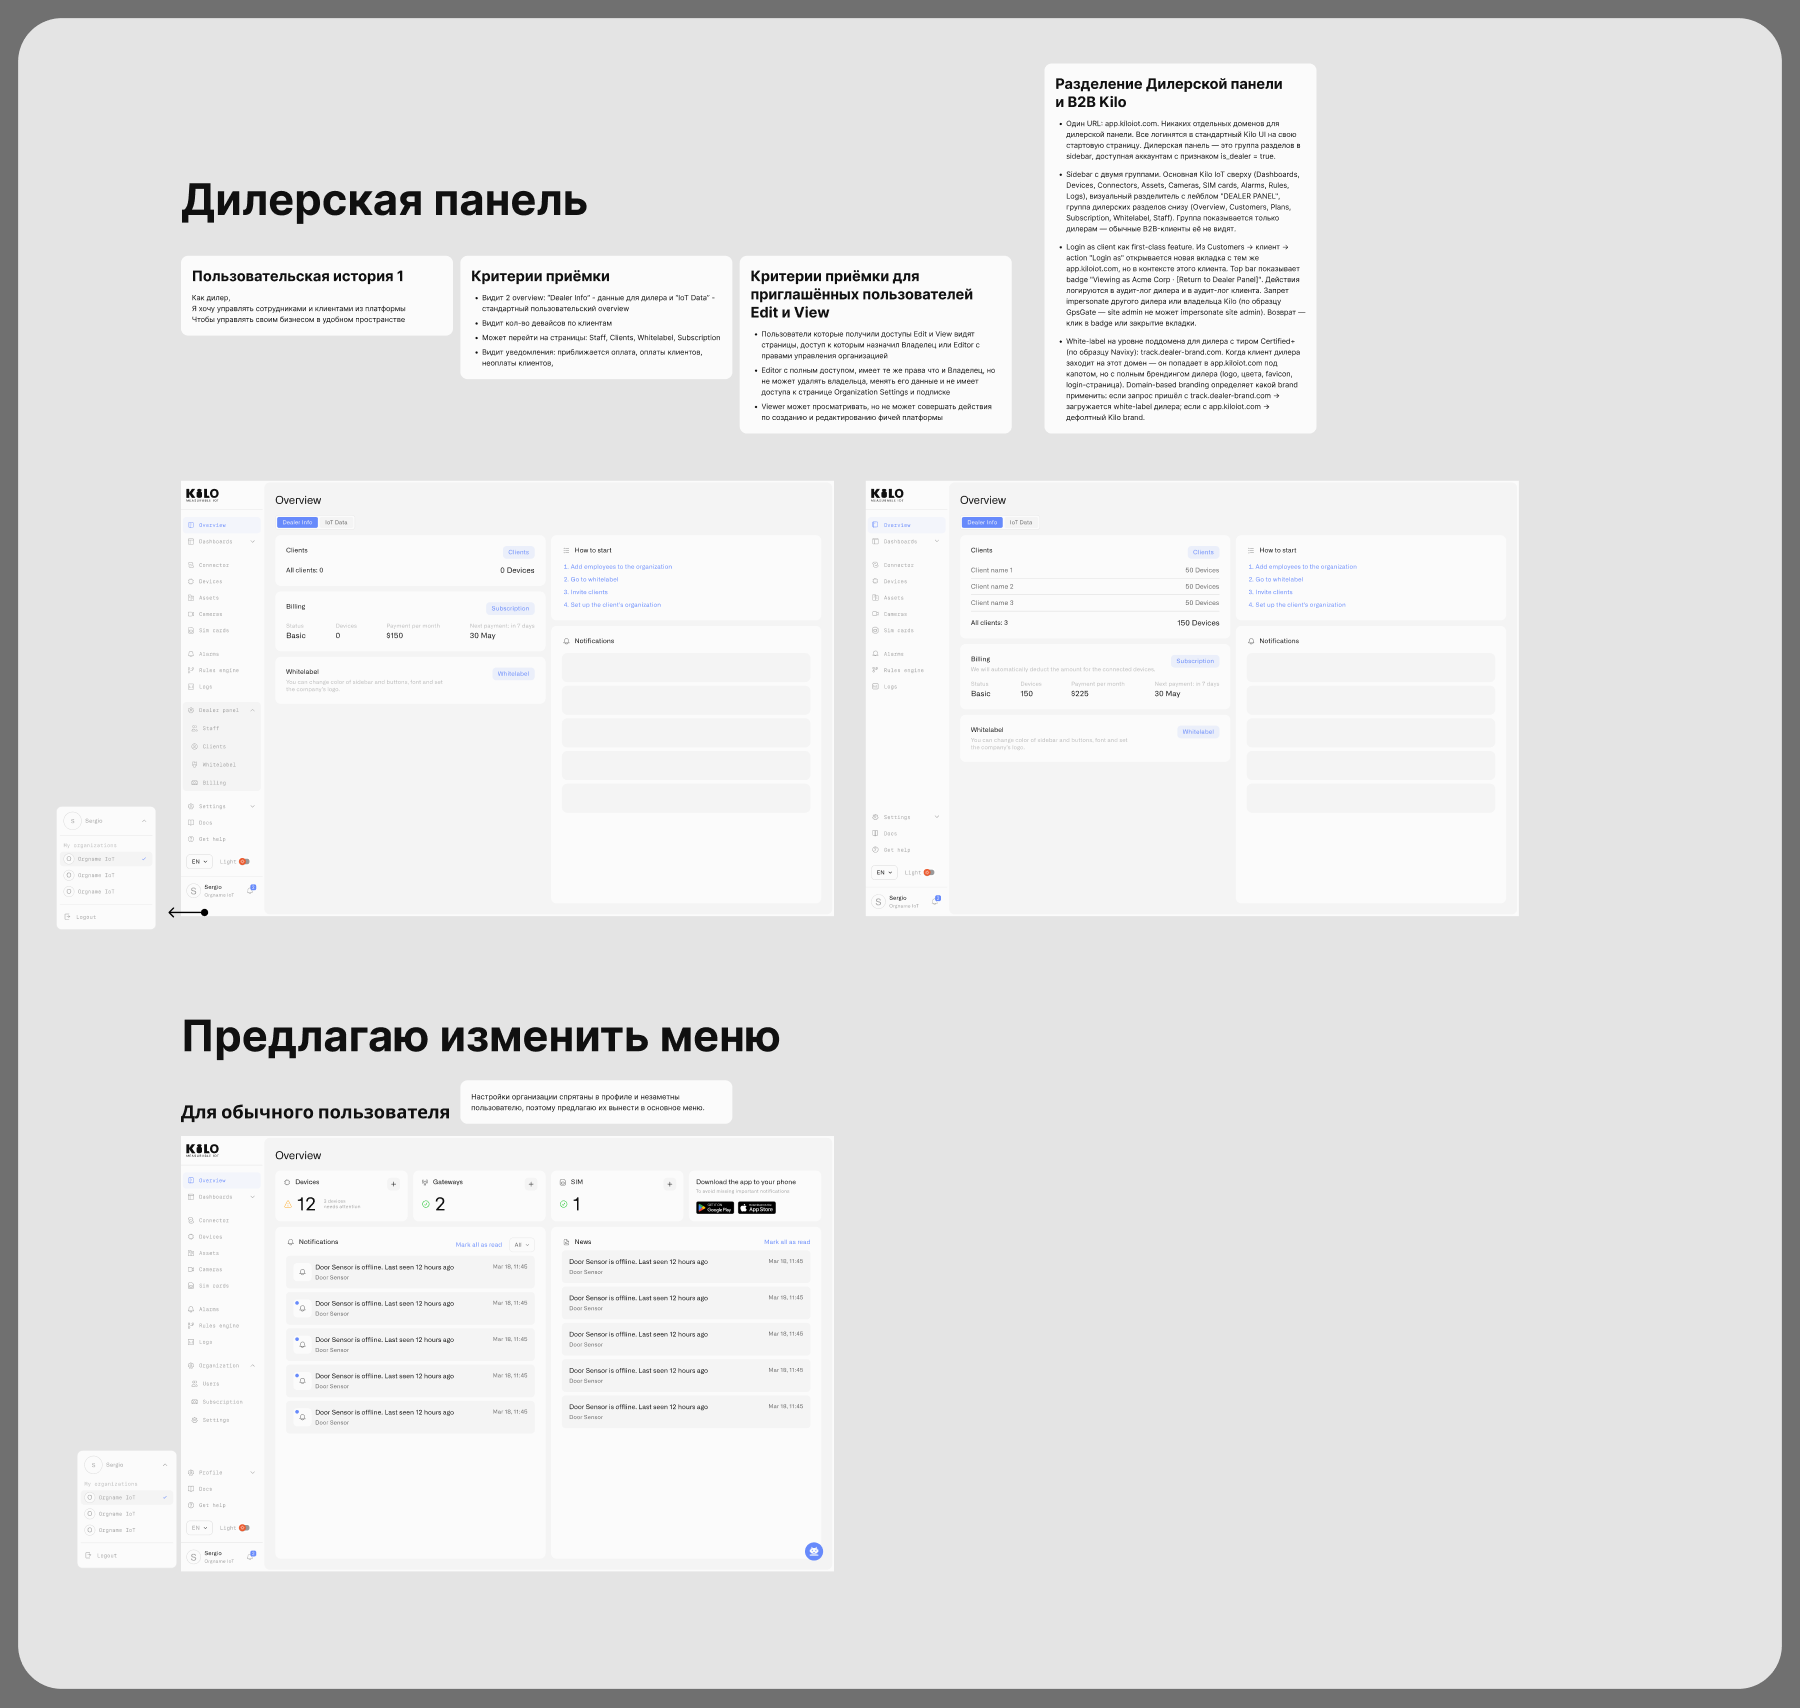Click Staff icon under Dealer panel group
Image resolution: width=1800 pixels, height=1708 pixels.
[195, 728]
